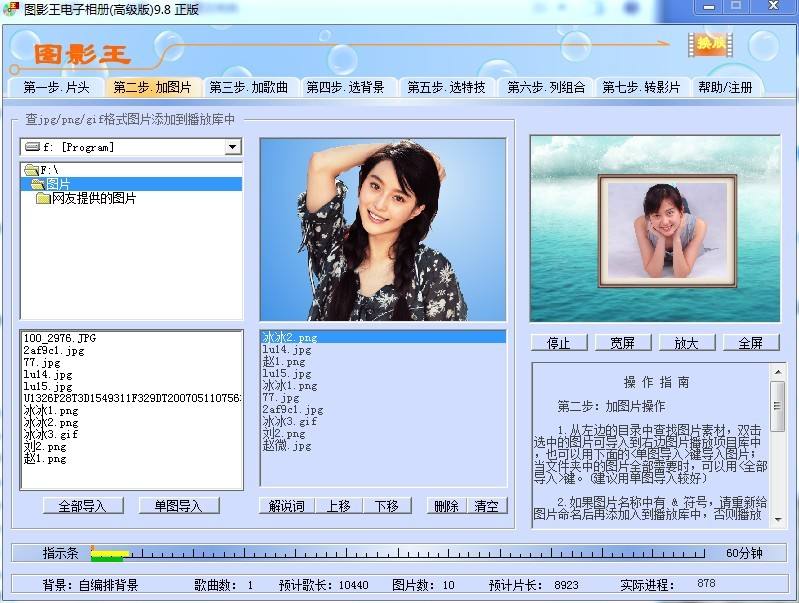Click the 单图导入 button
Screen dimensions: 799x603
[179, 506]
